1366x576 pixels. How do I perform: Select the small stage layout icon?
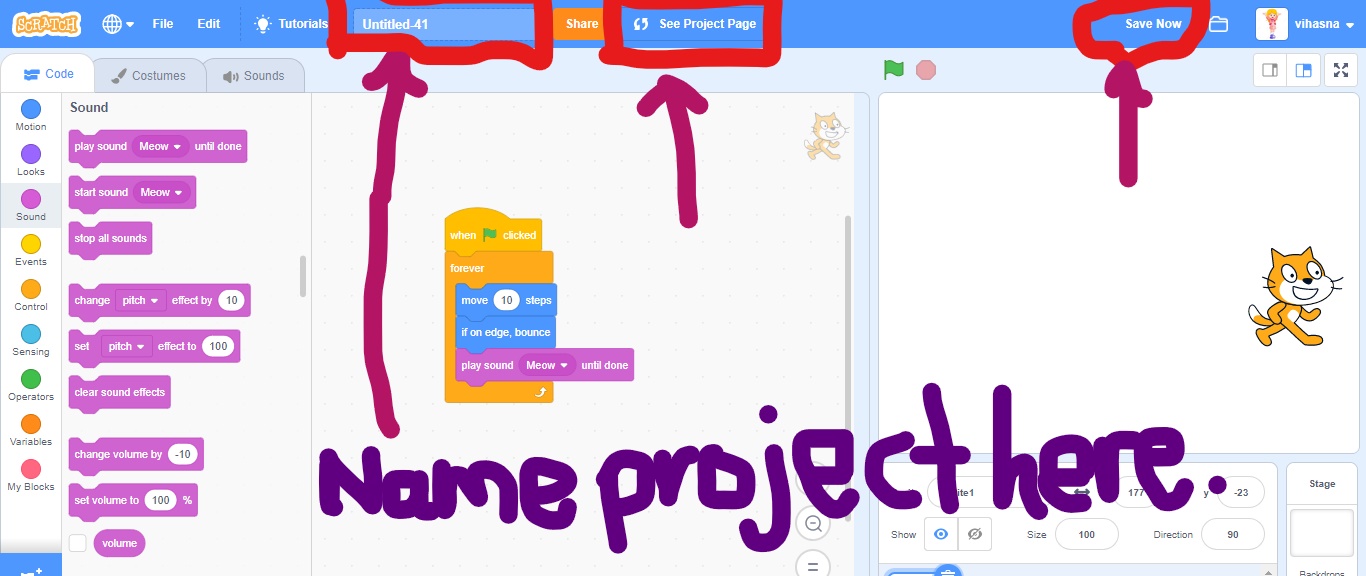tap(1268, 70)
